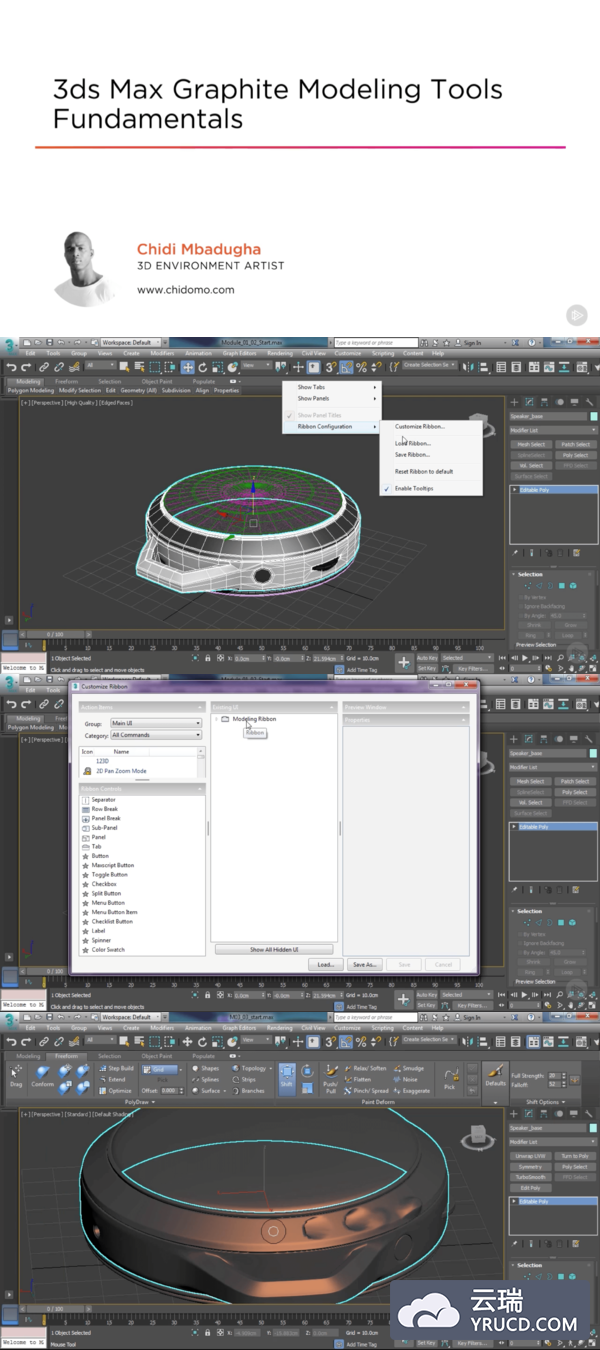Viewport: 600px width, 1350px height.
Task: Click Cancel in Customize Ribbon dialog
Action: (444, 964)
